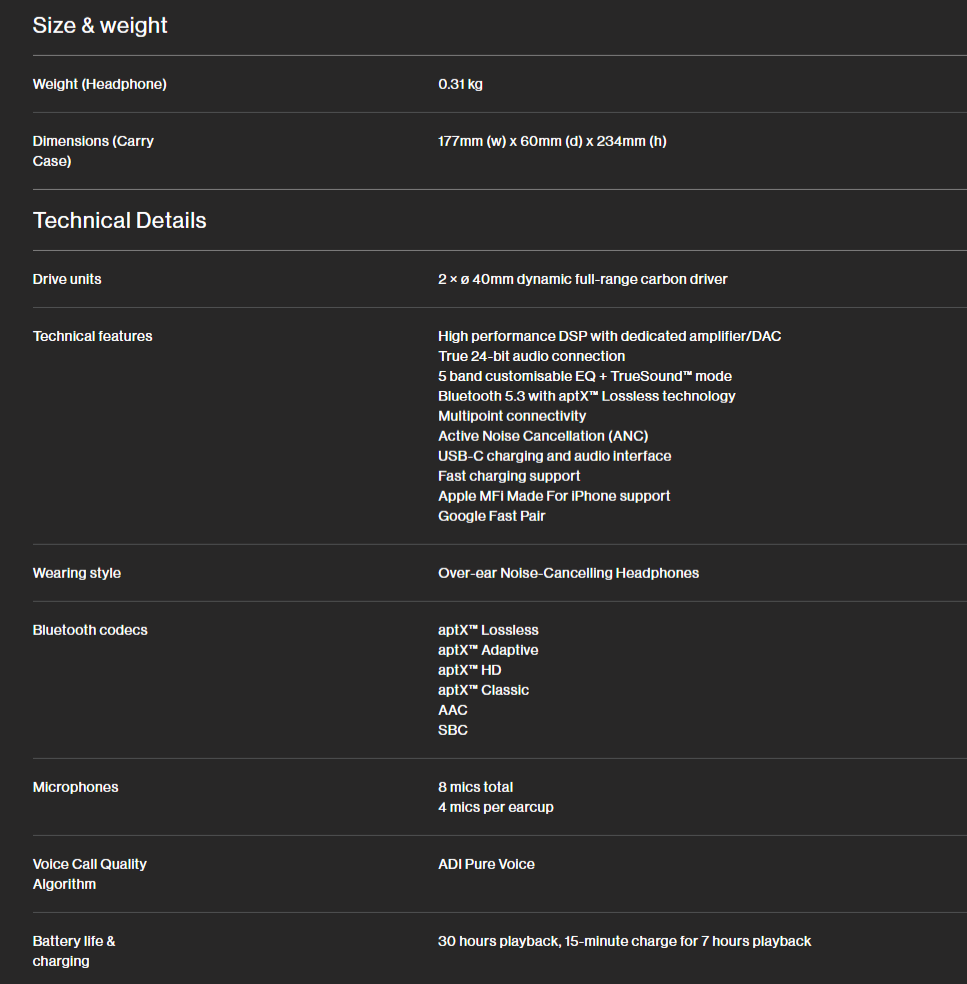Click the Bluetooth codecs label

90,630
